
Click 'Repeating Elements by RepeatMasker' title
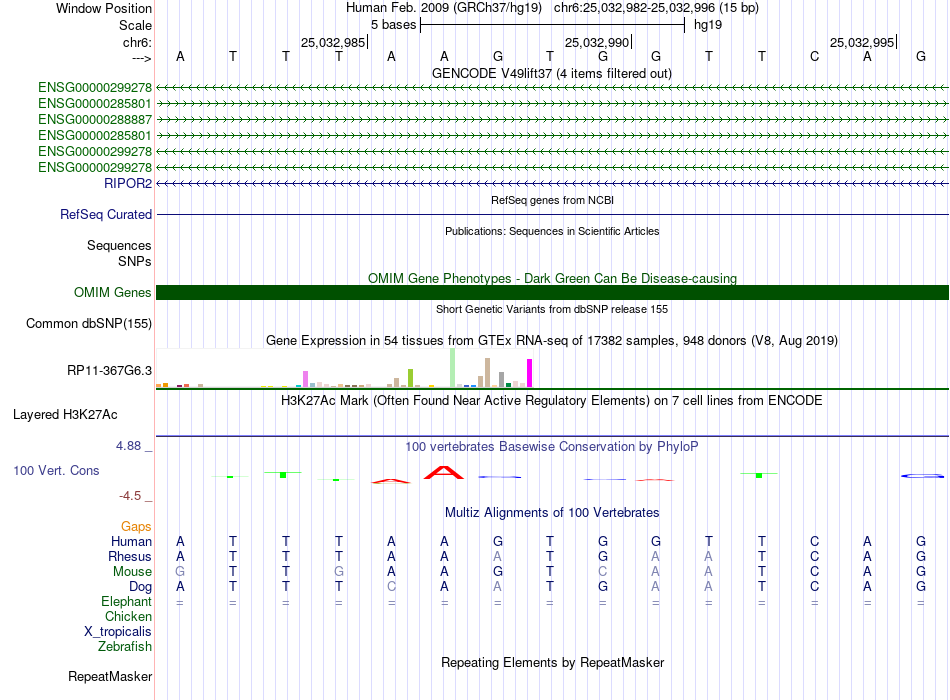click(x=553, y=662)
